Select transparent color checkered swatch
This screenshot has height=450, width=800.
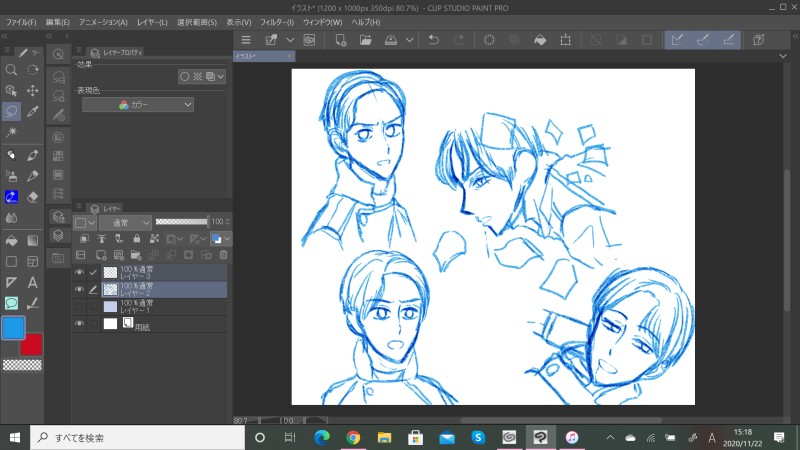(22, 365)
